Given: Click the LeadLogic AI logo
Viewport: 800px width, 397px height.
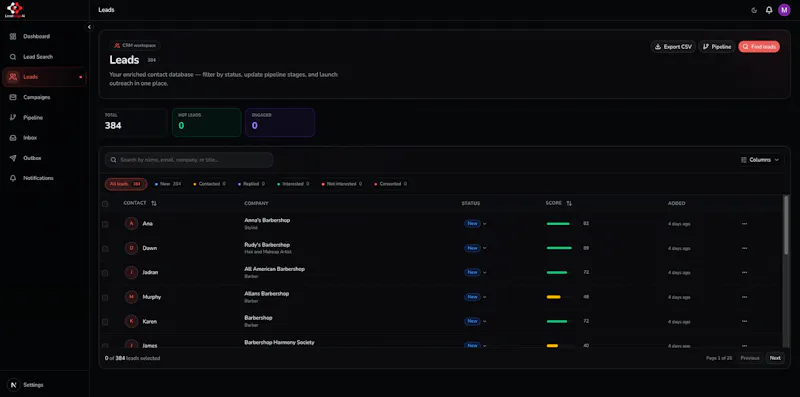Looking at the screenshot, I should [x=15, y=10].
